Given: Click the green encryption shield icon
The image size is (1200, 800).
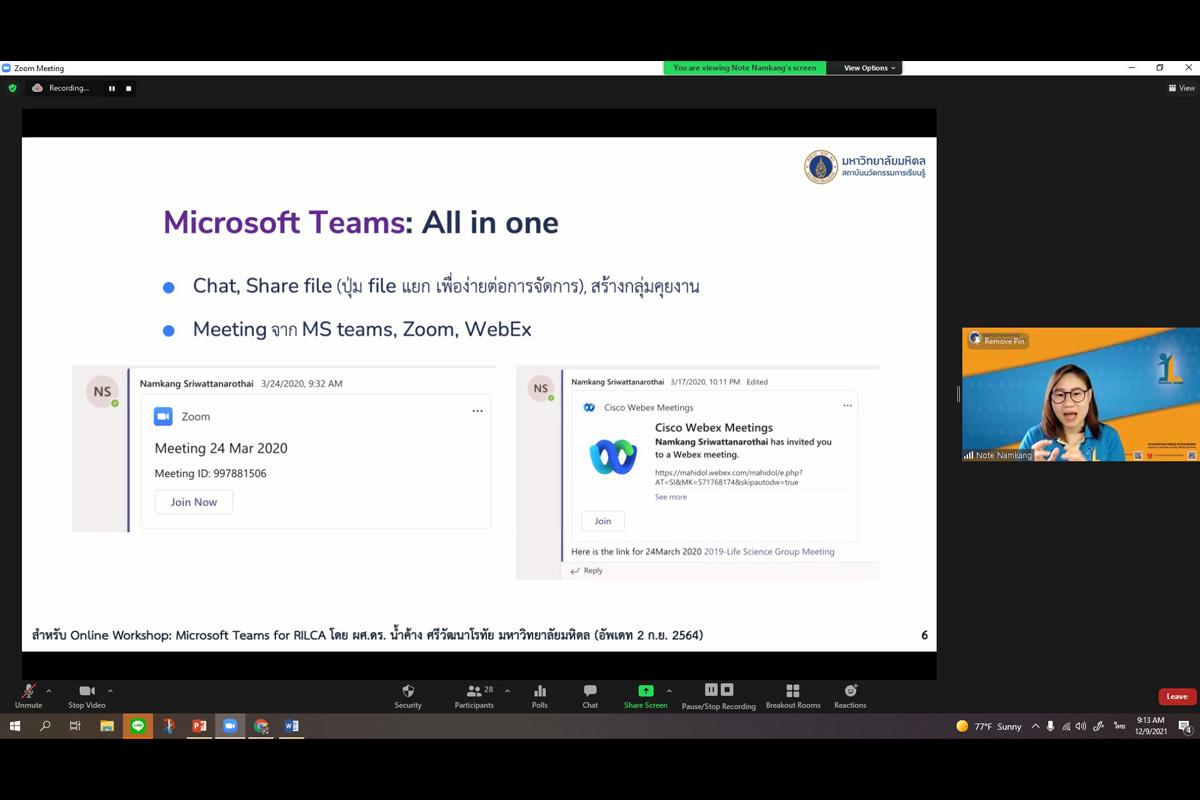Looking at the screenshot, I should tap(13, 88).
